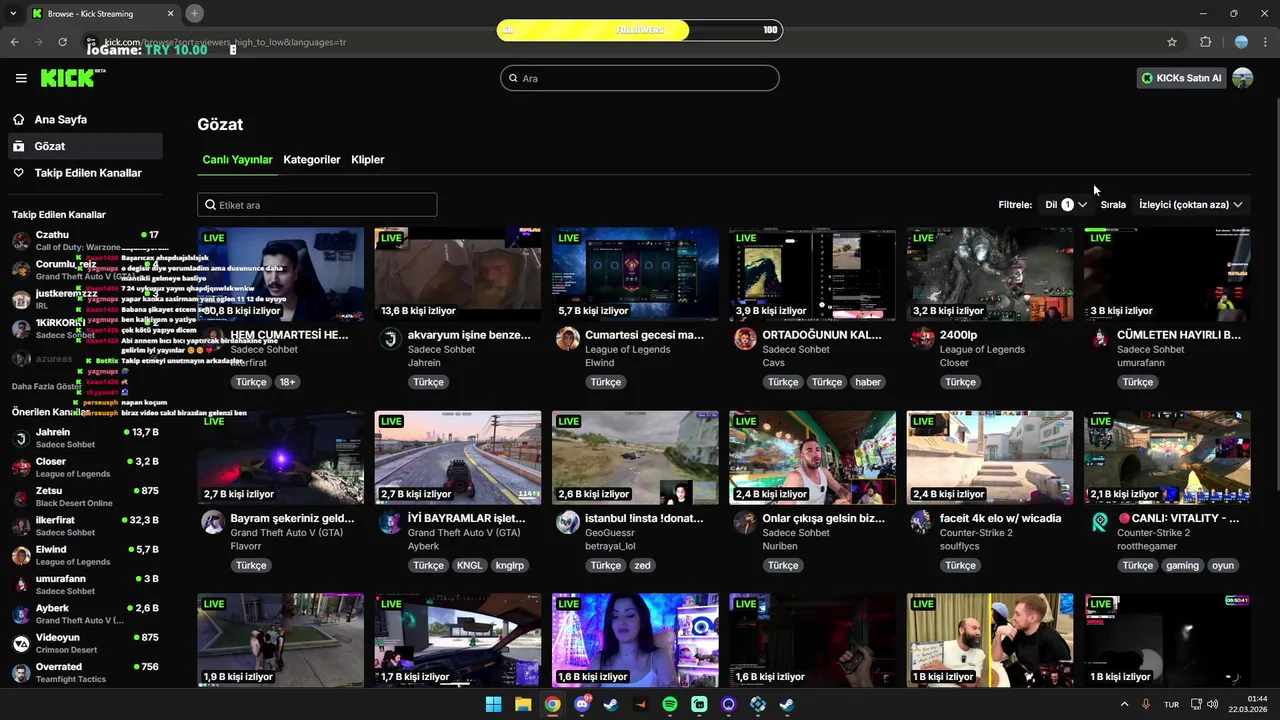Select the KNGL tag
This screenshot has height=720, width=1280.
[469, 565]
